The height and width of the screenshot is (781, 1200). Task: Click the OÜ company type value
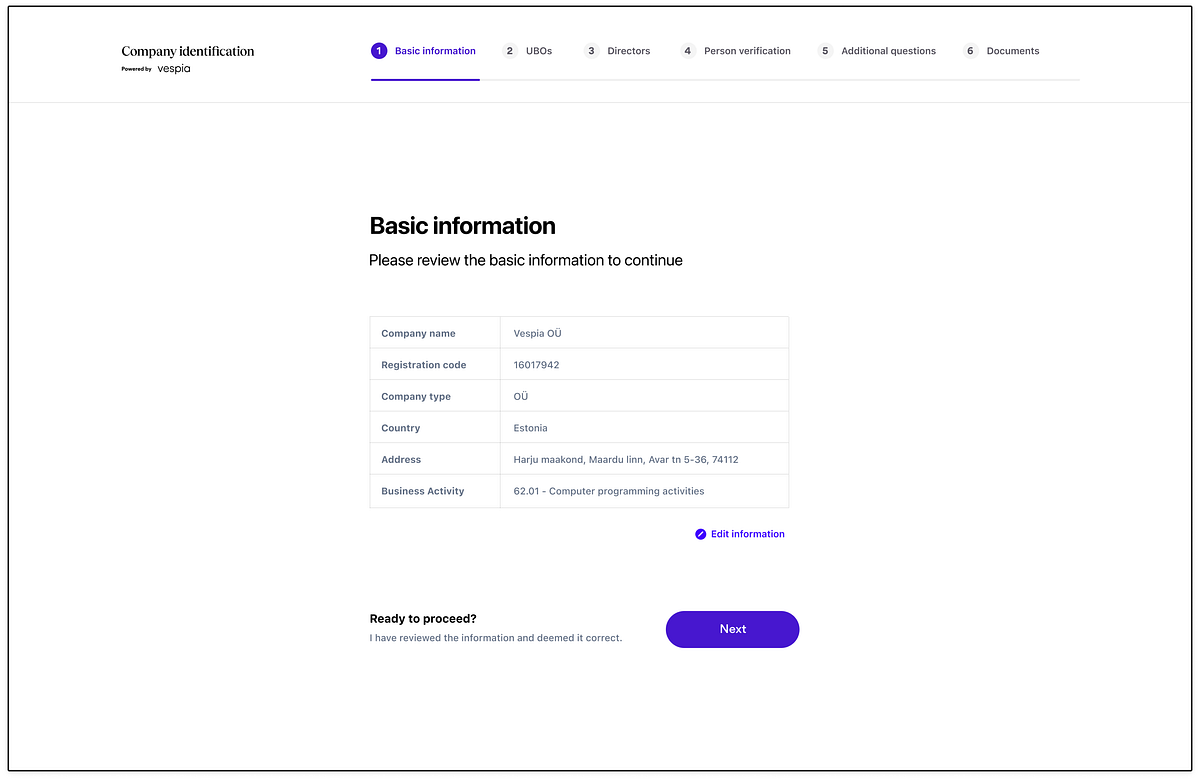[x=521, y=396]
